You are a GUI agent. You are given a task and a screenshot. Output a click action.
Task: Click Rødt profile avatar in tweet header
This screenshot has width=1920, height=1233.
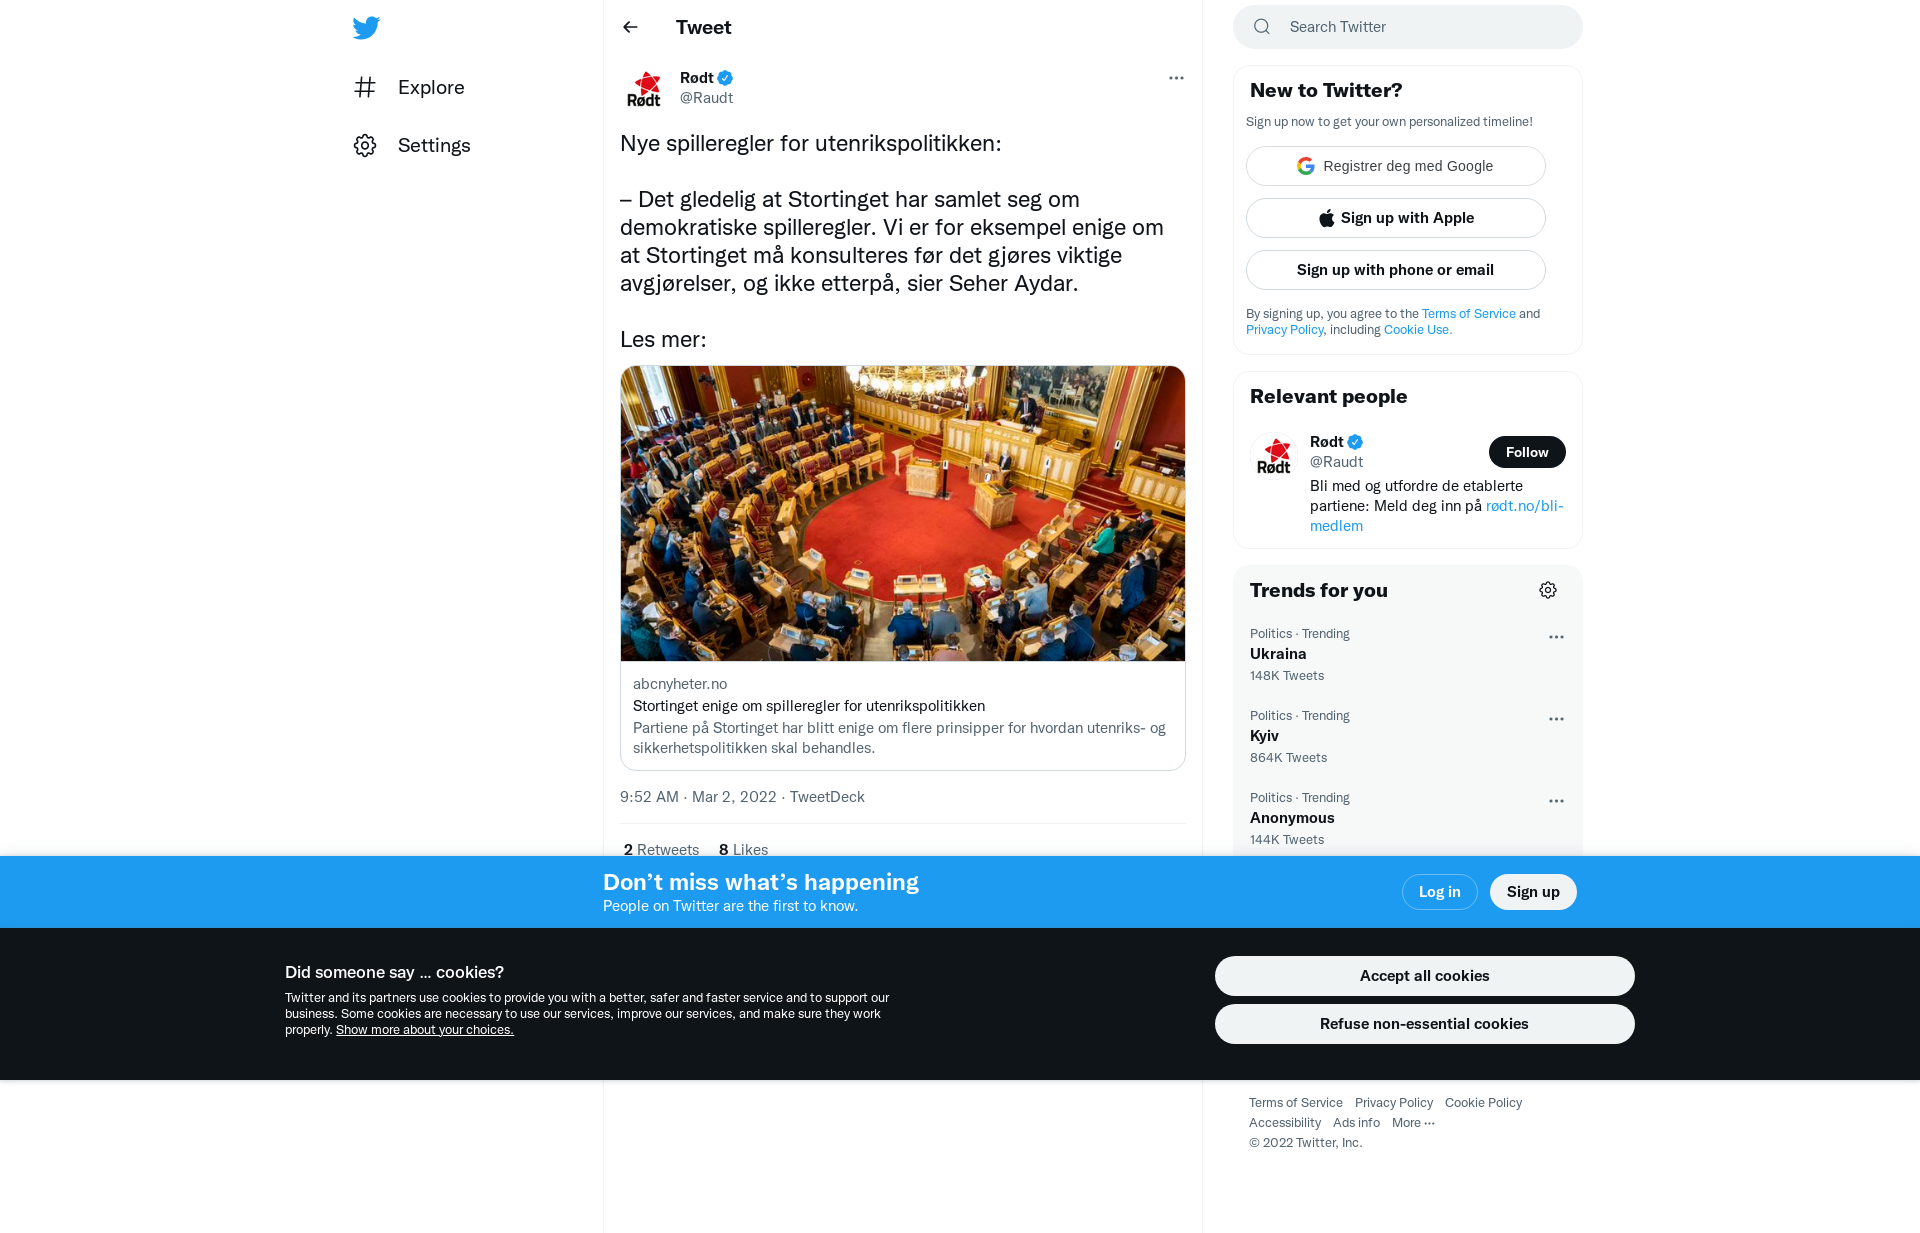pyautogui.click(x=644, y=88)
